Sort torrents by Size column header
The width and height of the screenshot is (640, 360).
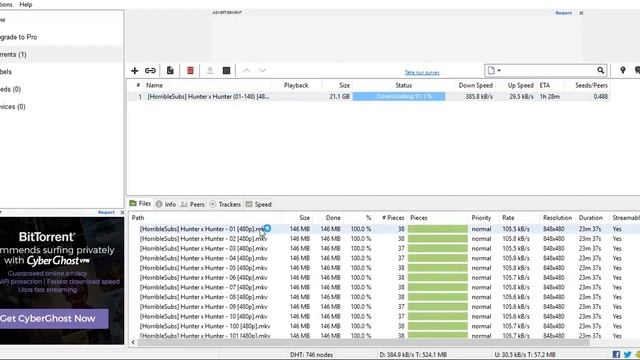coord(344,85)
